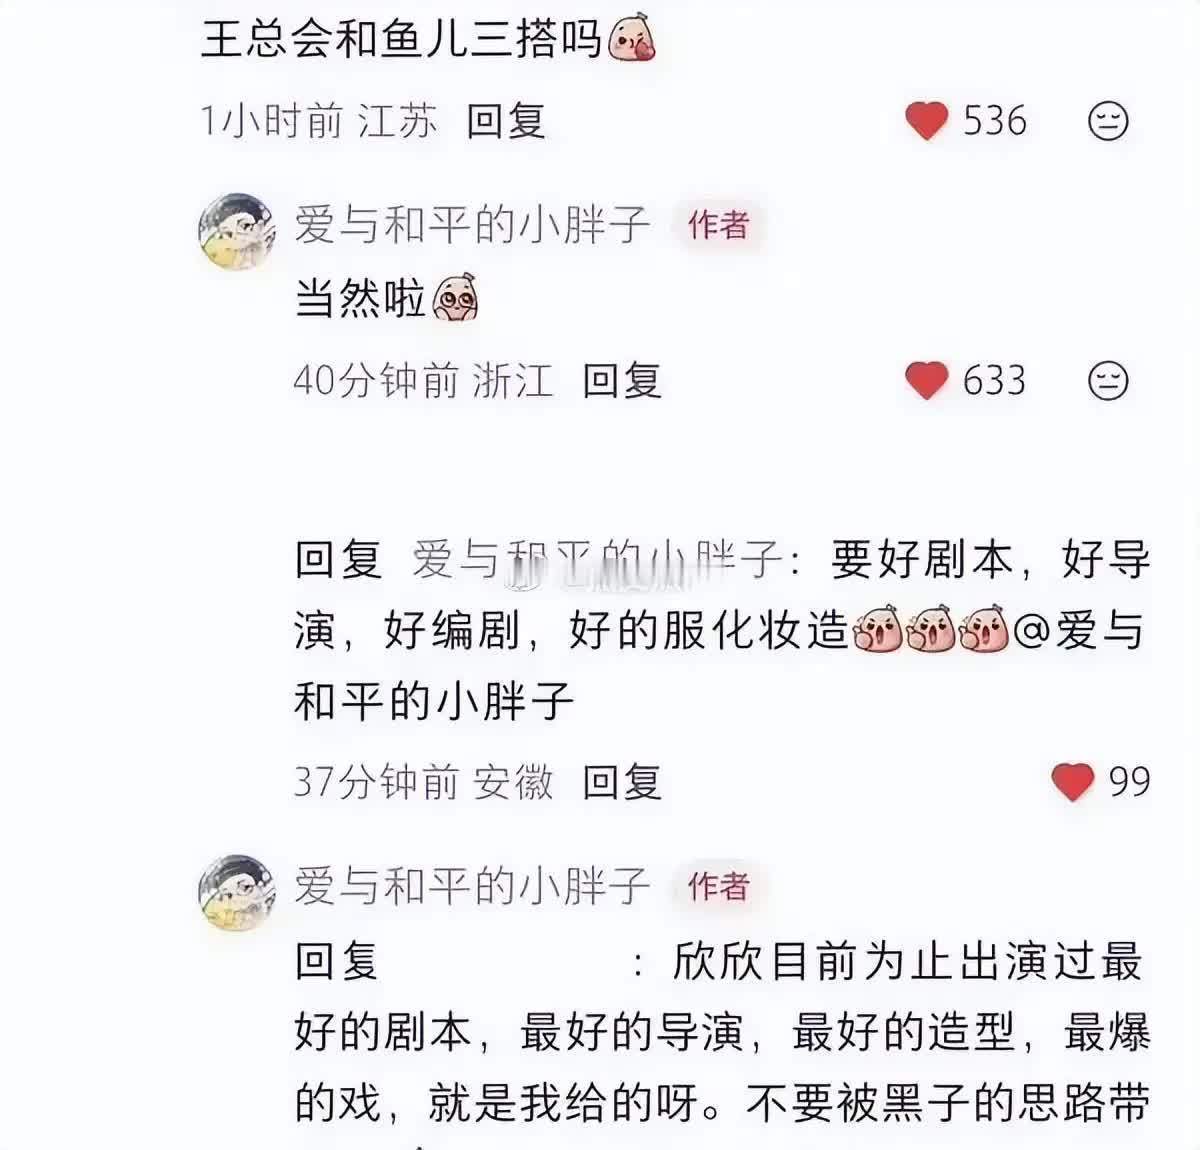
Task: Like the author's reply with 633 likes
Action: [x=926, y=381]
